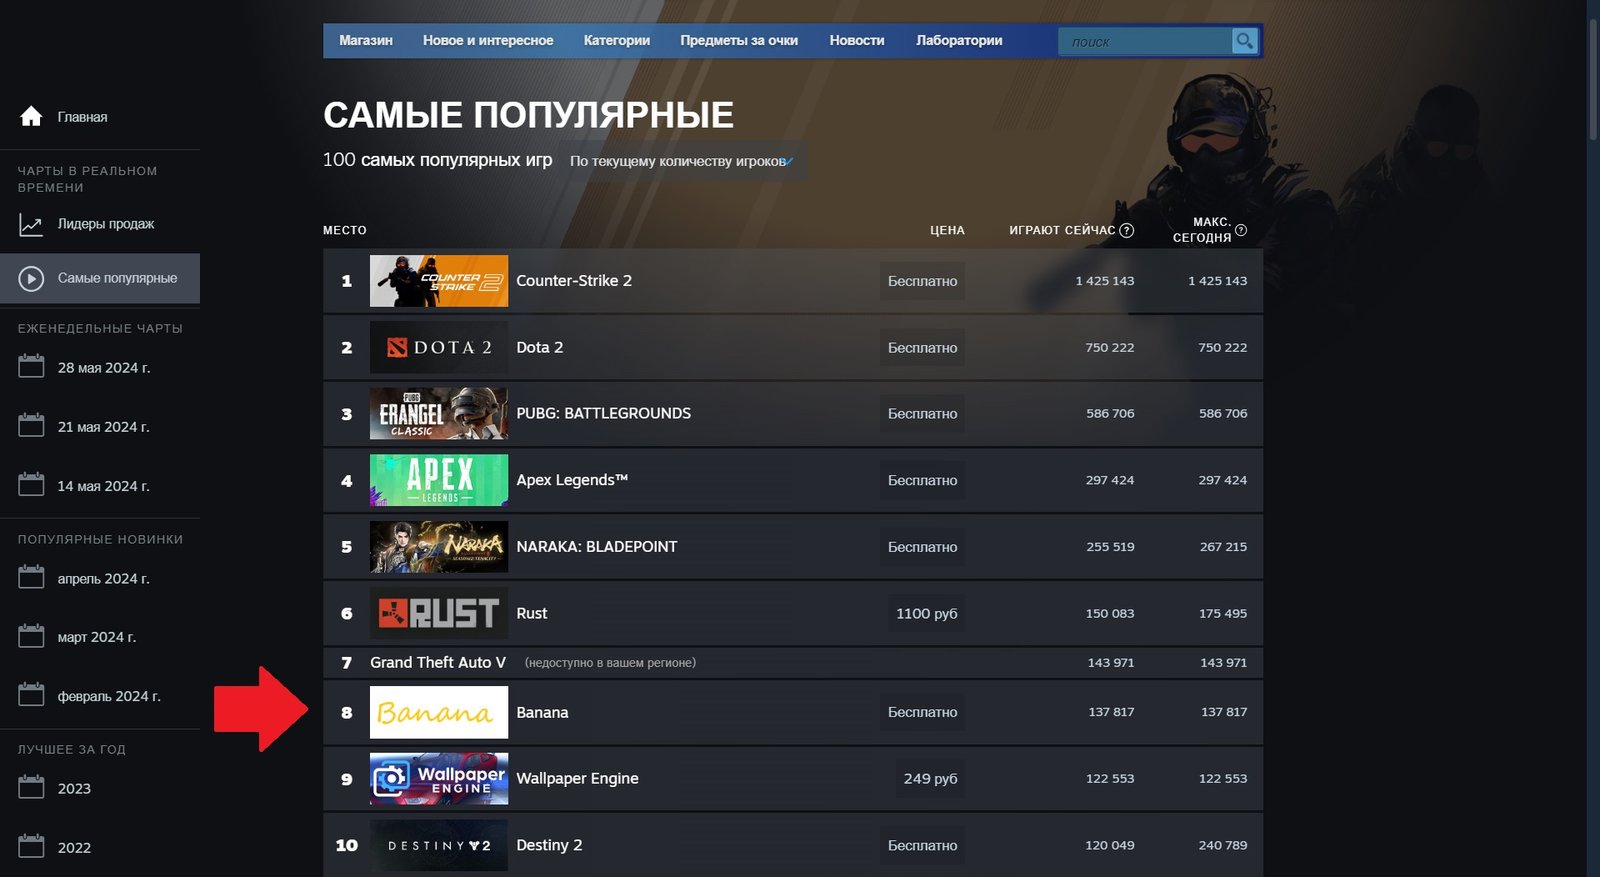Image resolution: width=1600 pixels, height=877 pixels.
Task: Click the Dota 2 game title
Action: click(x=540, y=347)
